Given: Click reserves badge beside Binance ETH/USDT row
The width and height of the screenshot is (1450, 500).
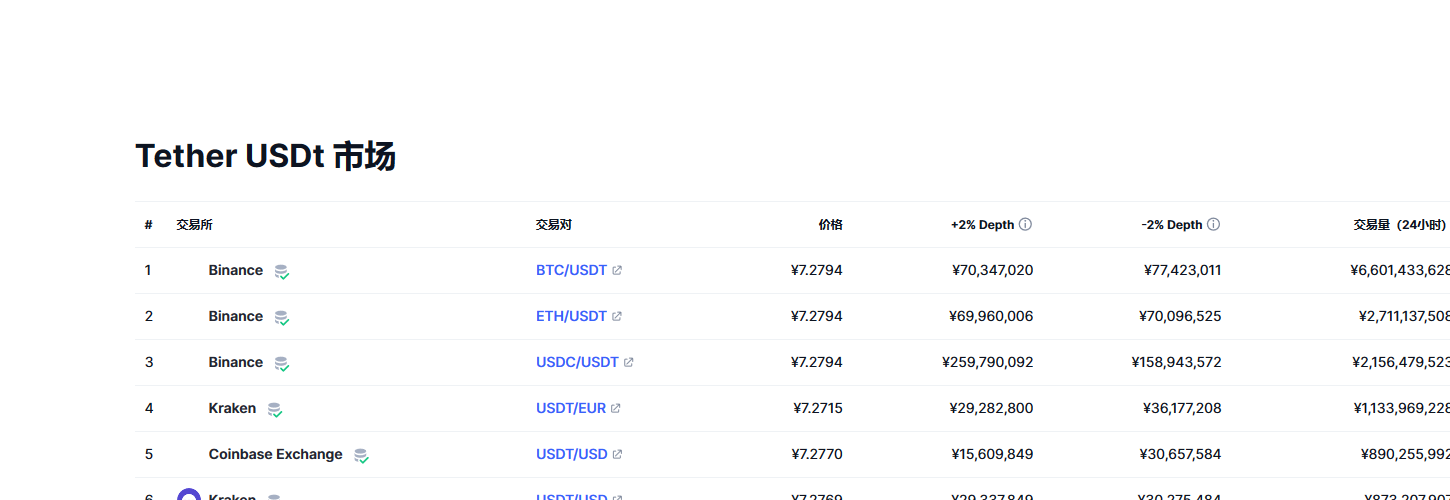Looking at the screenshot, I should (x=282, y=317).
